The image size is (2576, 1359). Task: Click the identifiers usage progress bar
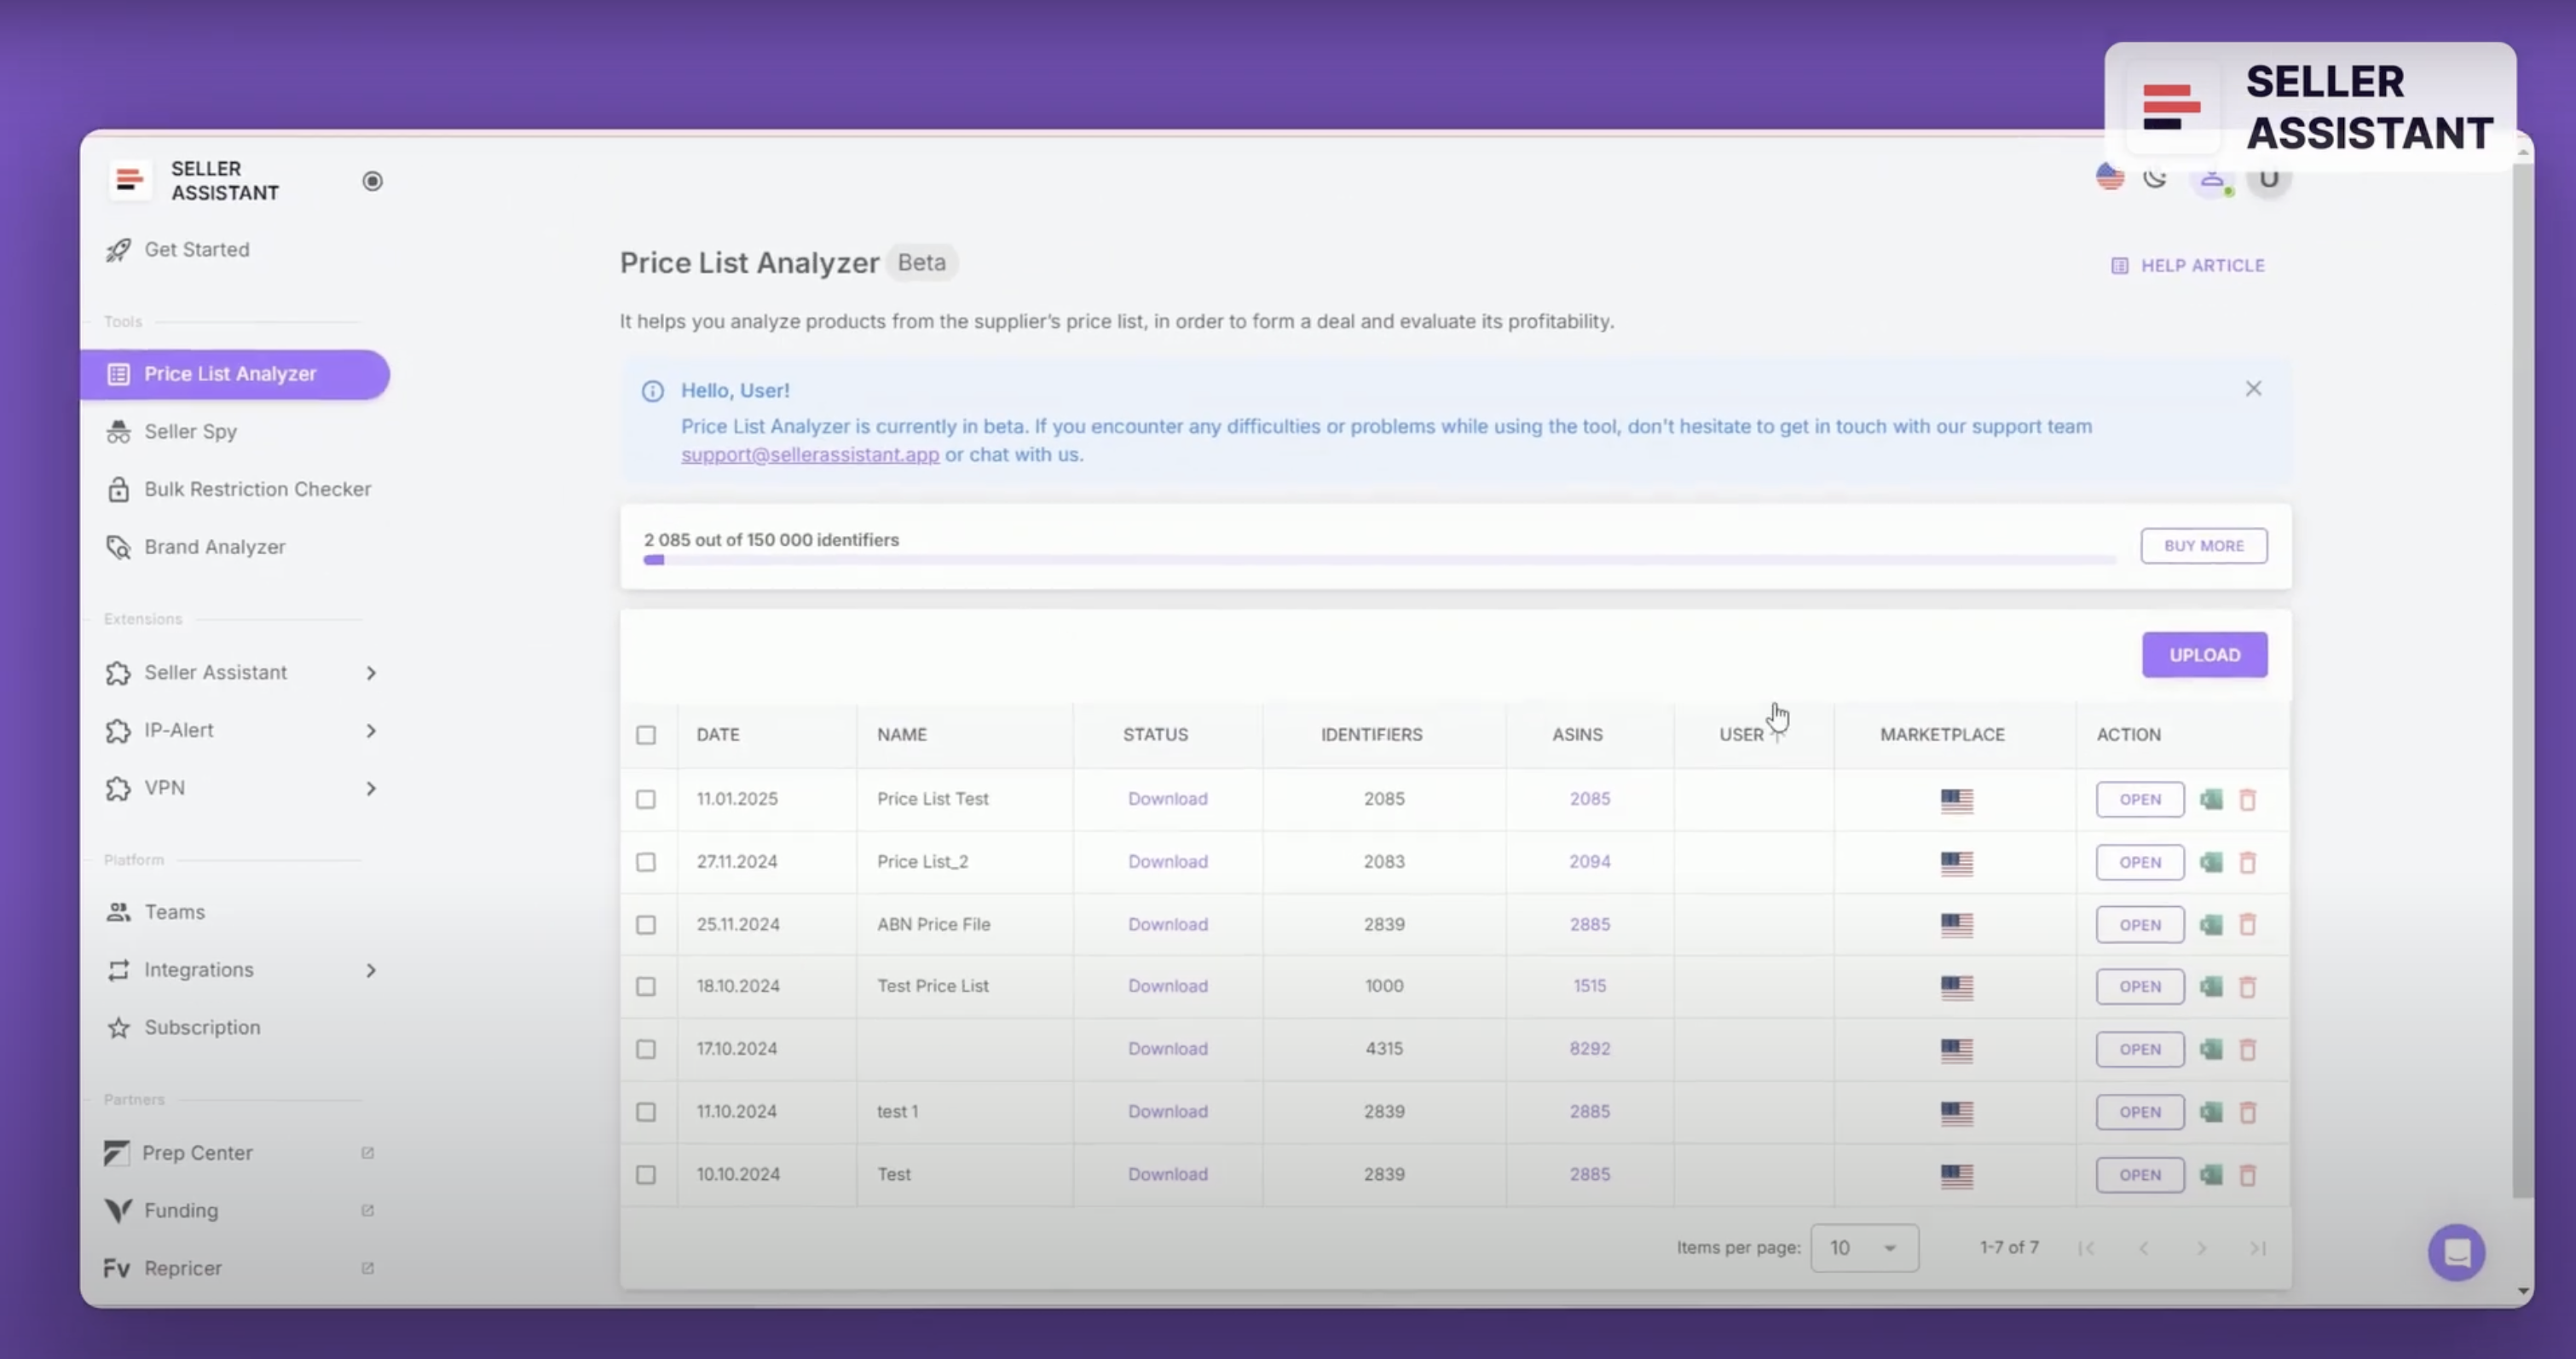point(1380,560)
